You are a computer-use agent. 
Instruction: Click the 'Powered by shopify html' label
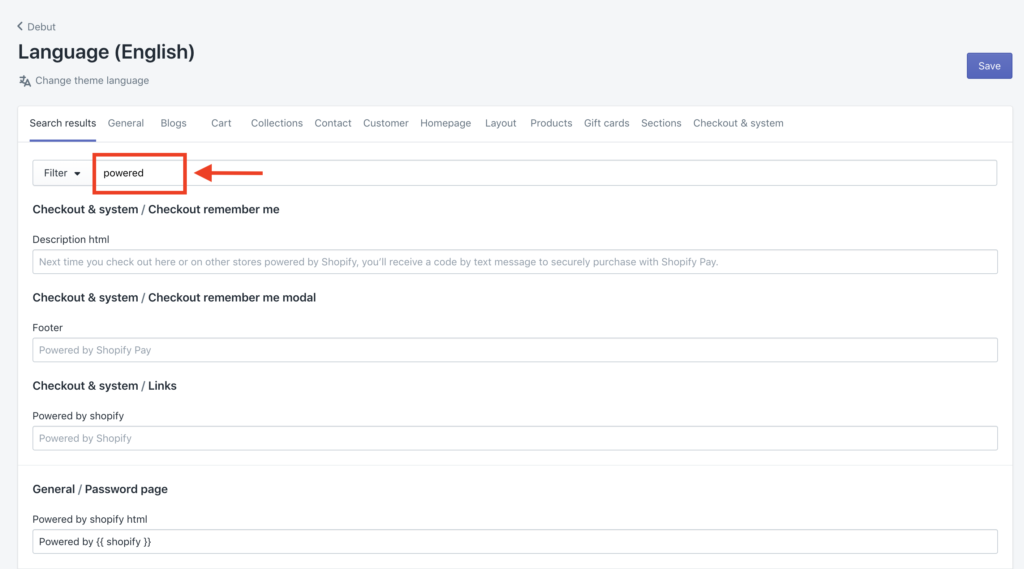click(89, 519)
